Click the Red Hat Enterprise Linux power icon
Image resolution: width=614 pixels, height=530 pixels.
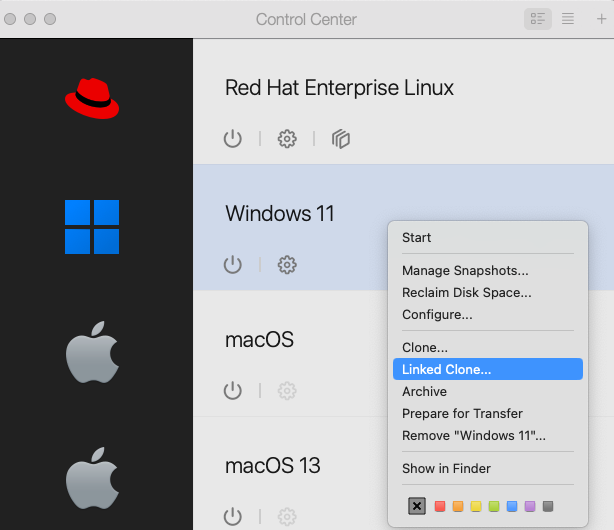pyautogui.click(x=233, y=139)
